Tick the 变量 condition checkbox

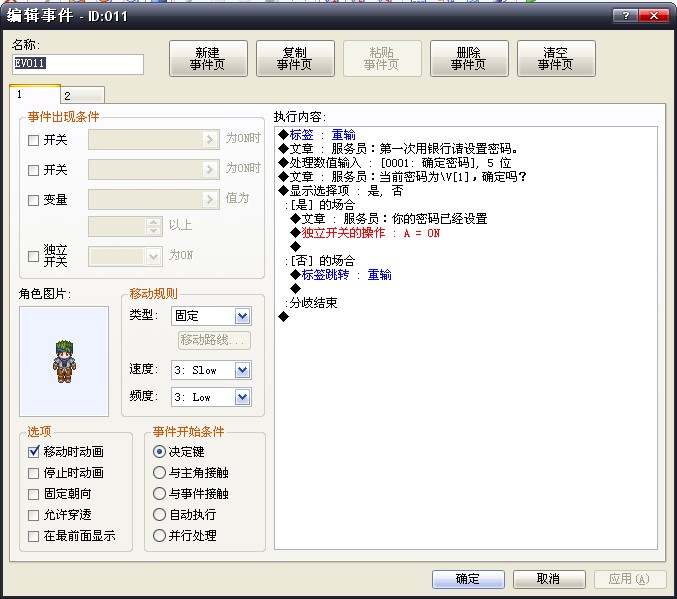(33, 200)
